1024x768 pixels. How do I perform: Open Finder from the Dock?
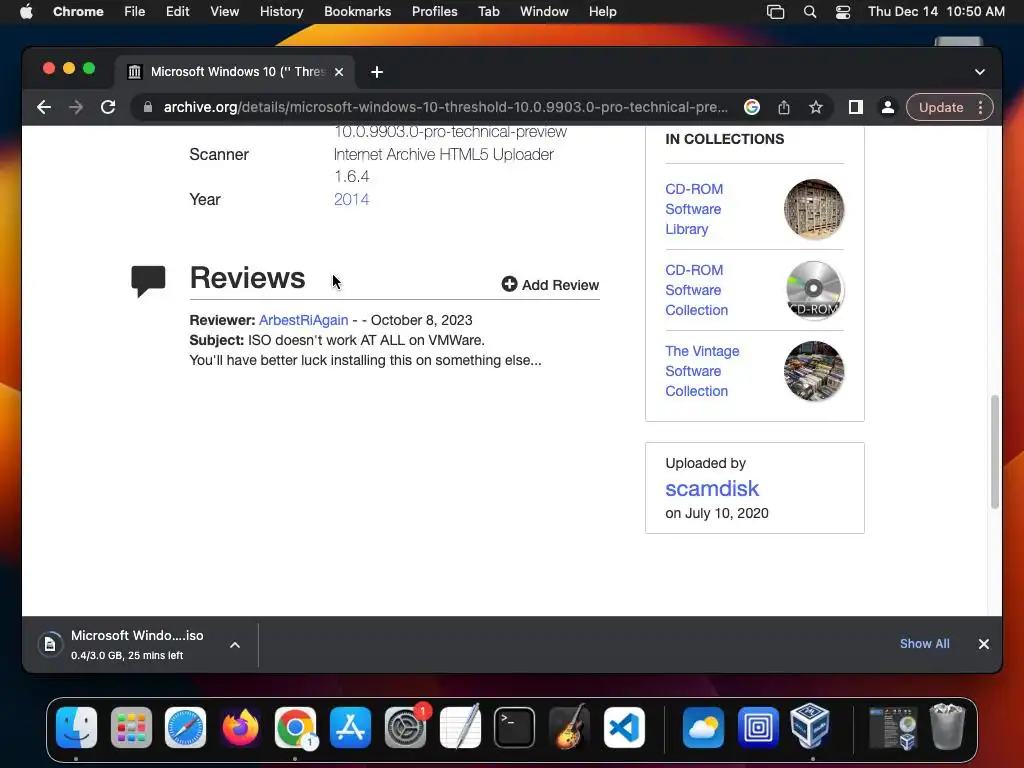(76, 727)
